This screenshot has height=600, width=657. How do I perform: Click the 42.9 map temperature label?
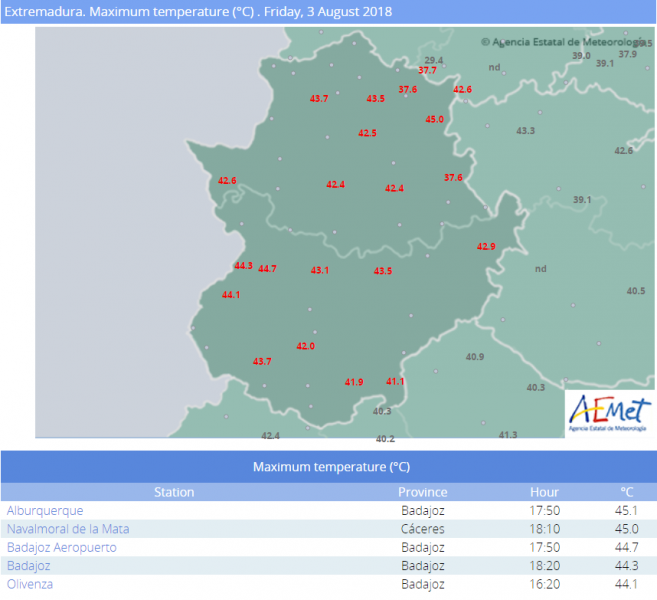click(486, 246)
